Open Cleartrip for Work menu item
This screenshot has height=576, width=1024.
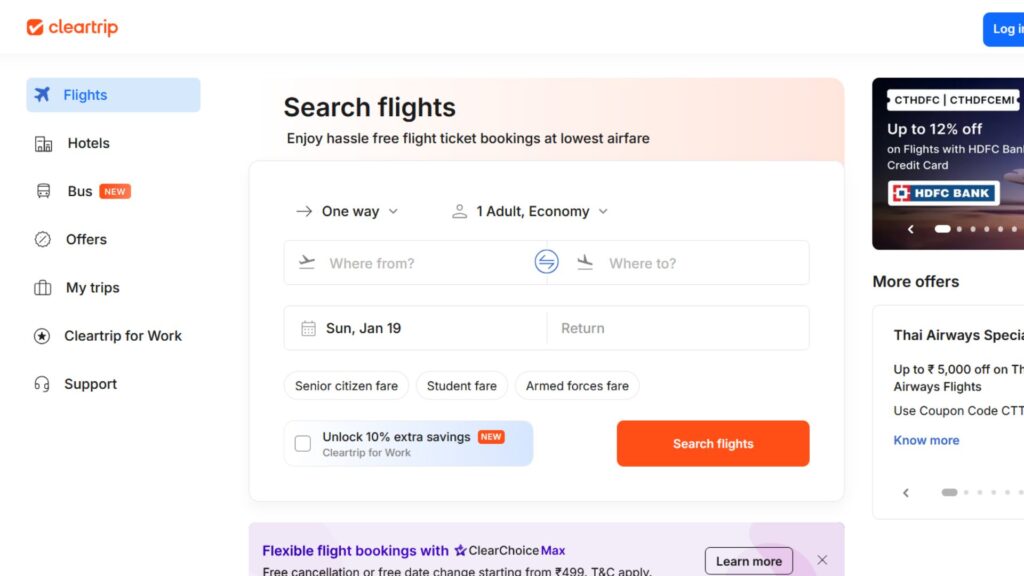tap(122, 336)
